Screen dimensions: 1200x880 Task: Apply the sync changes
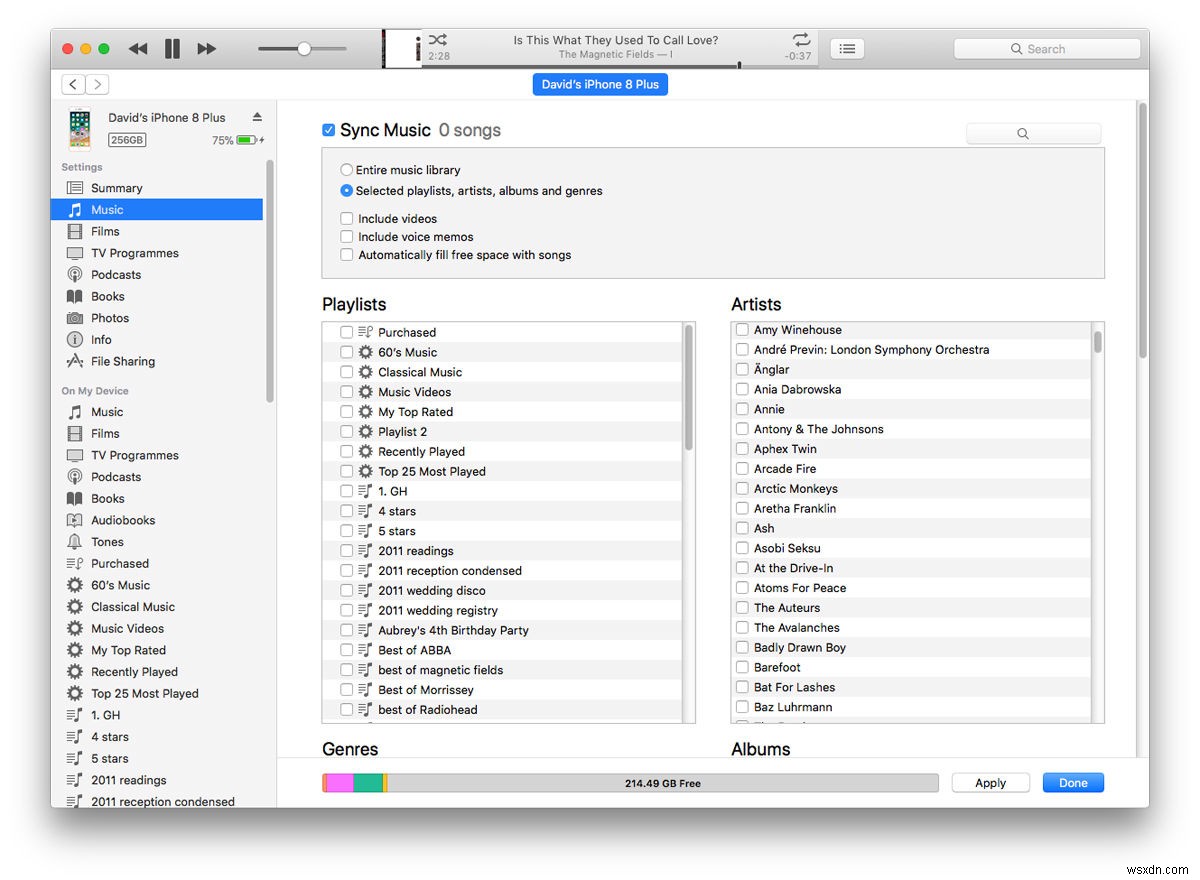coord(990,782)
